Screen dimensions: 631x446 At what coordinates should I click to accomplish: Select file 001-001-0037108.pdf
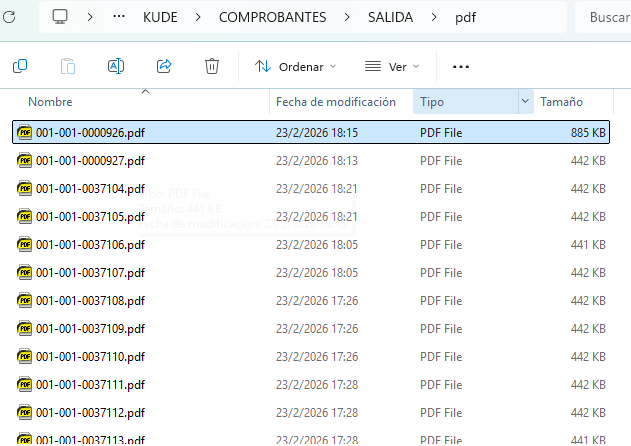[x=90, y=300]
